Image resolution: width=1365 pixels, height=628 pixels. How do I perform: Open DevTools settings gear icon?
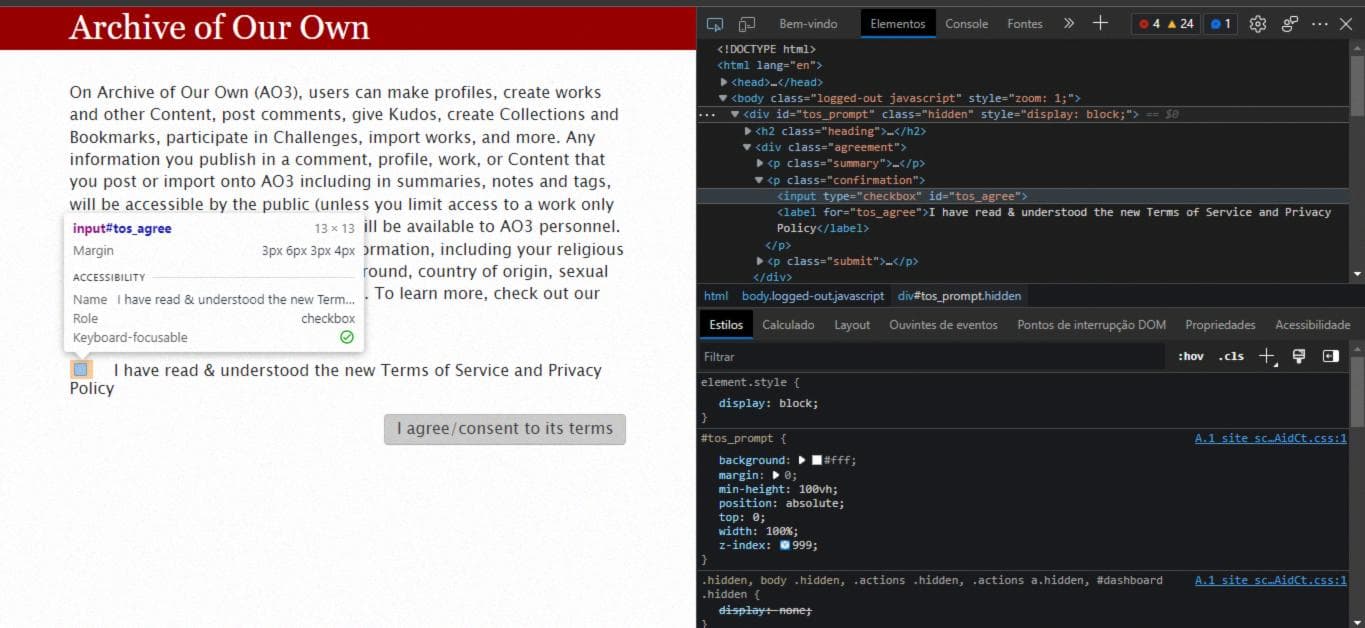[x=1258, y=23]
